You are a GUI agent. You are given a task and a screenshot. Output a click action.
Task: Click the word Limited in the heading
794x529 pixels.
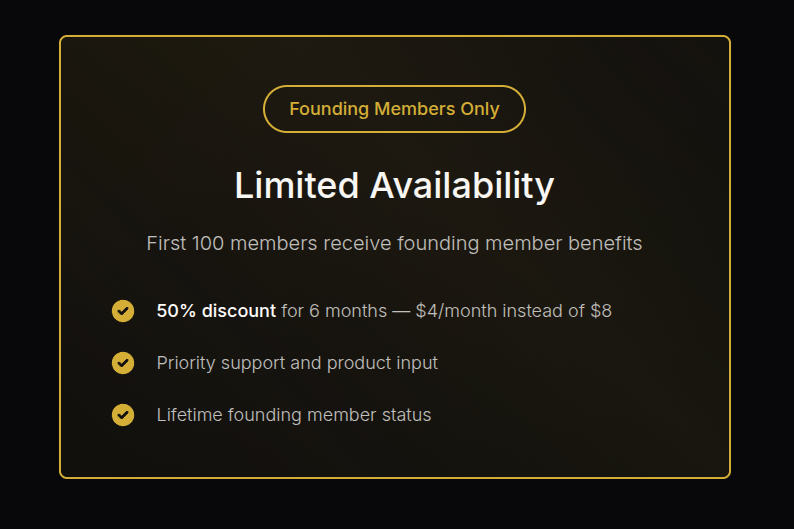(x=297, y=185)
